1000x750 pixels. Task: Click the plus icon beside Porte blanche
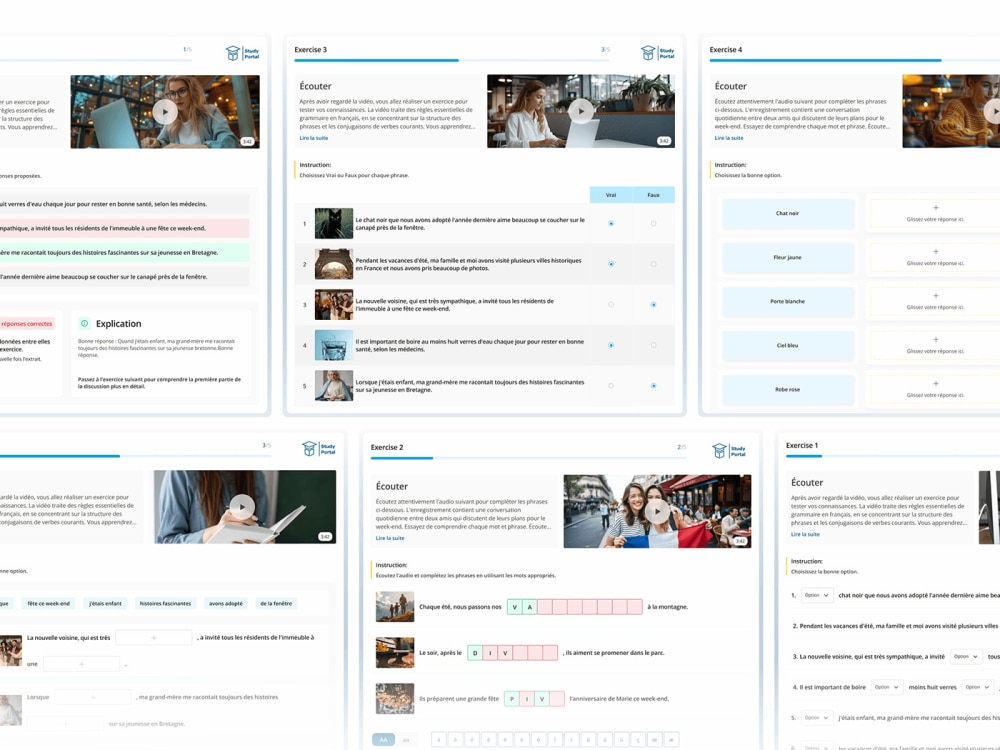[936, 296]
